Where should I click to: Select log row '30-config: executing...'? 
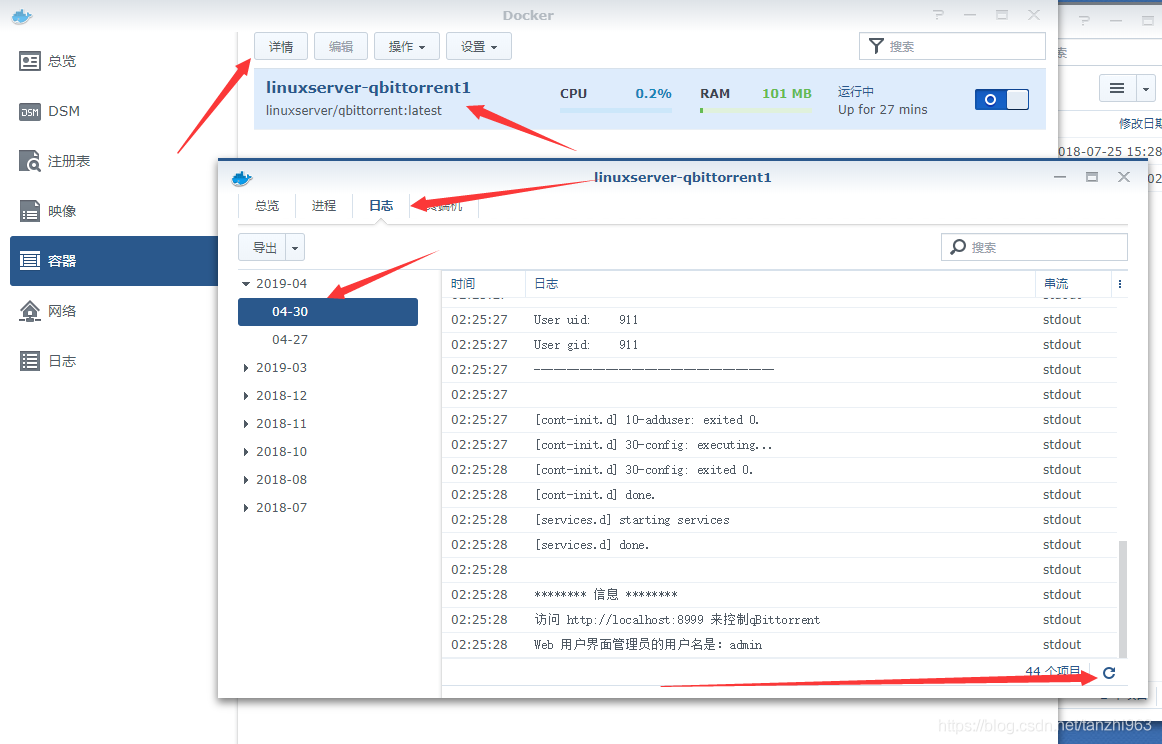pyautogui.click(x=780, y=445)
